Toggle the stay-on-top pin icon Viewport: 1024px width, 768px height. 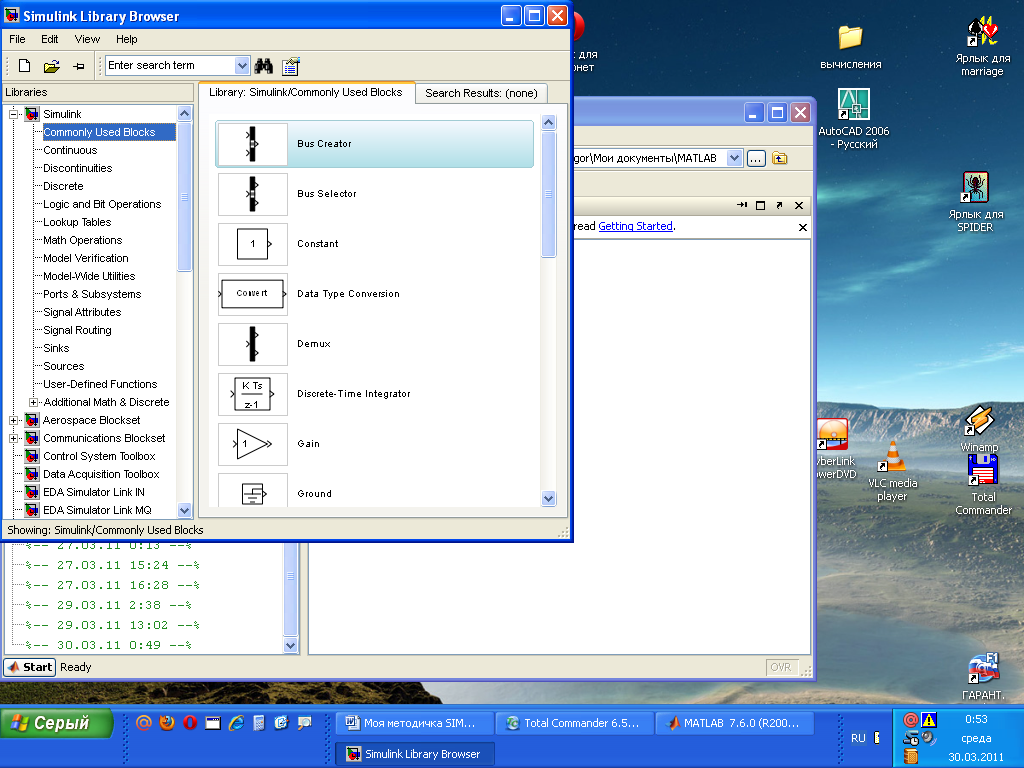click(79, 66)
